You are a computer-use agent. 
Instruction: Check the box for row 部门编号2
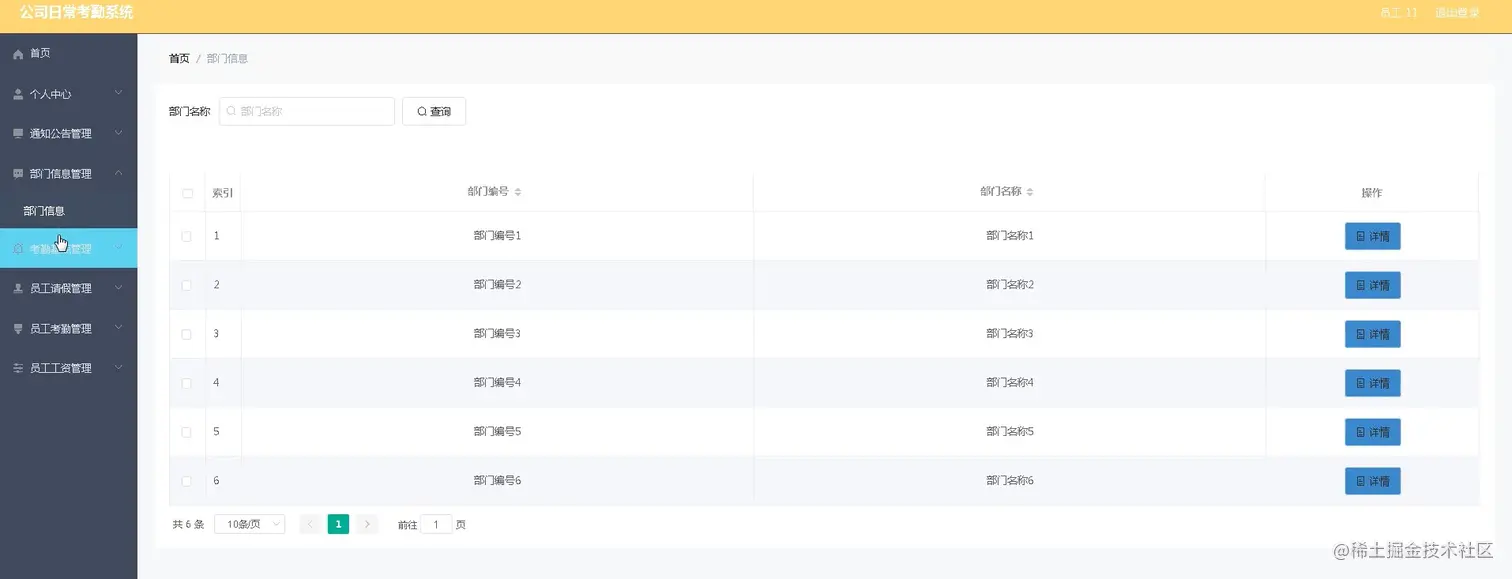[187, 285]
